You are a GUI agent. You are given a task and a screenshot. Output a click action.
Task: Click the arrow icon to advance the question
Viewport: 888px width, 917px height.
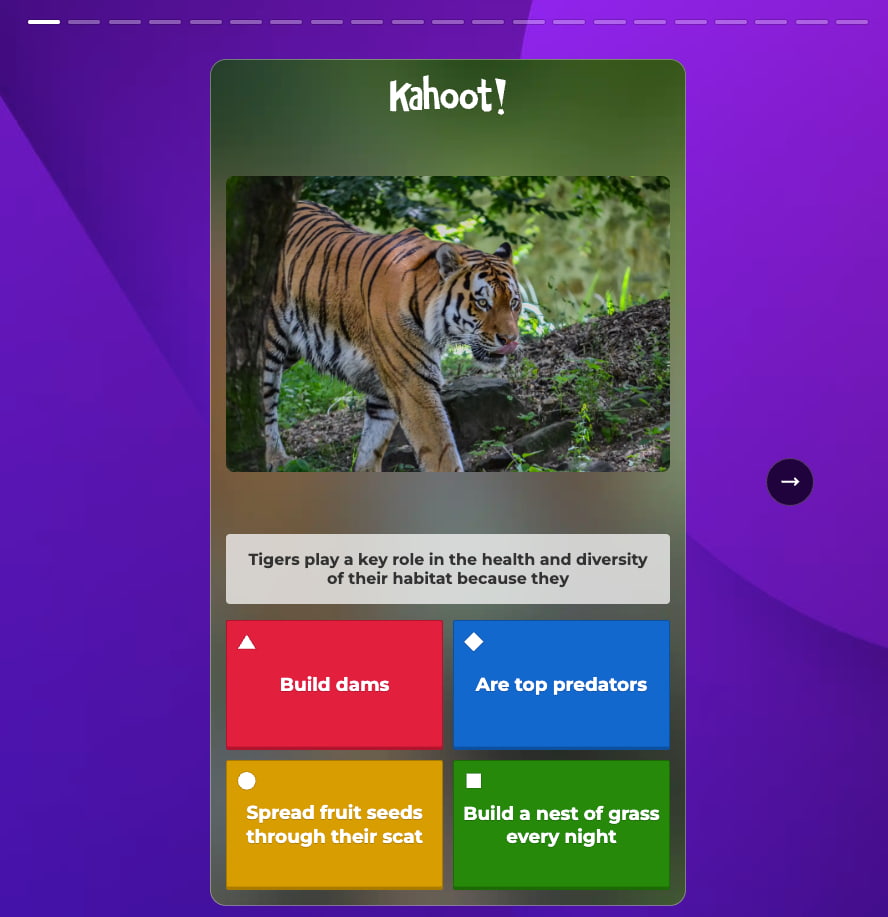790,481
